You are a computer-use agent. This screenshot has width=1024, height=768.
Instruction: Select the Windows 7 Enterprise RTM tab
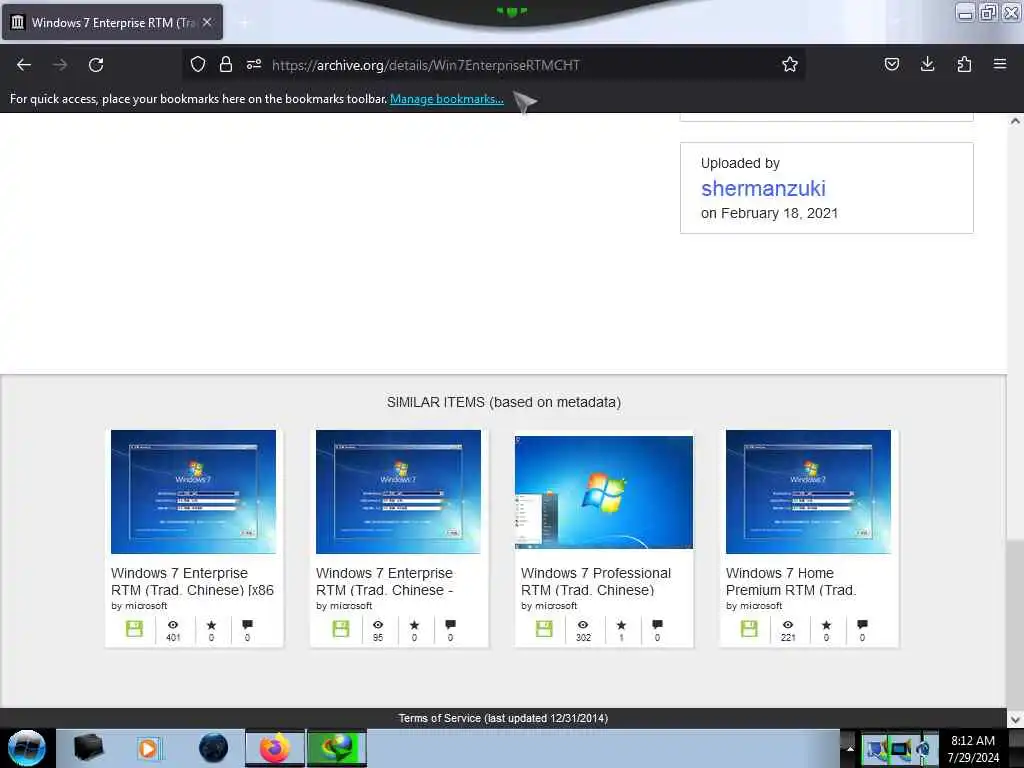pos(112,22)
